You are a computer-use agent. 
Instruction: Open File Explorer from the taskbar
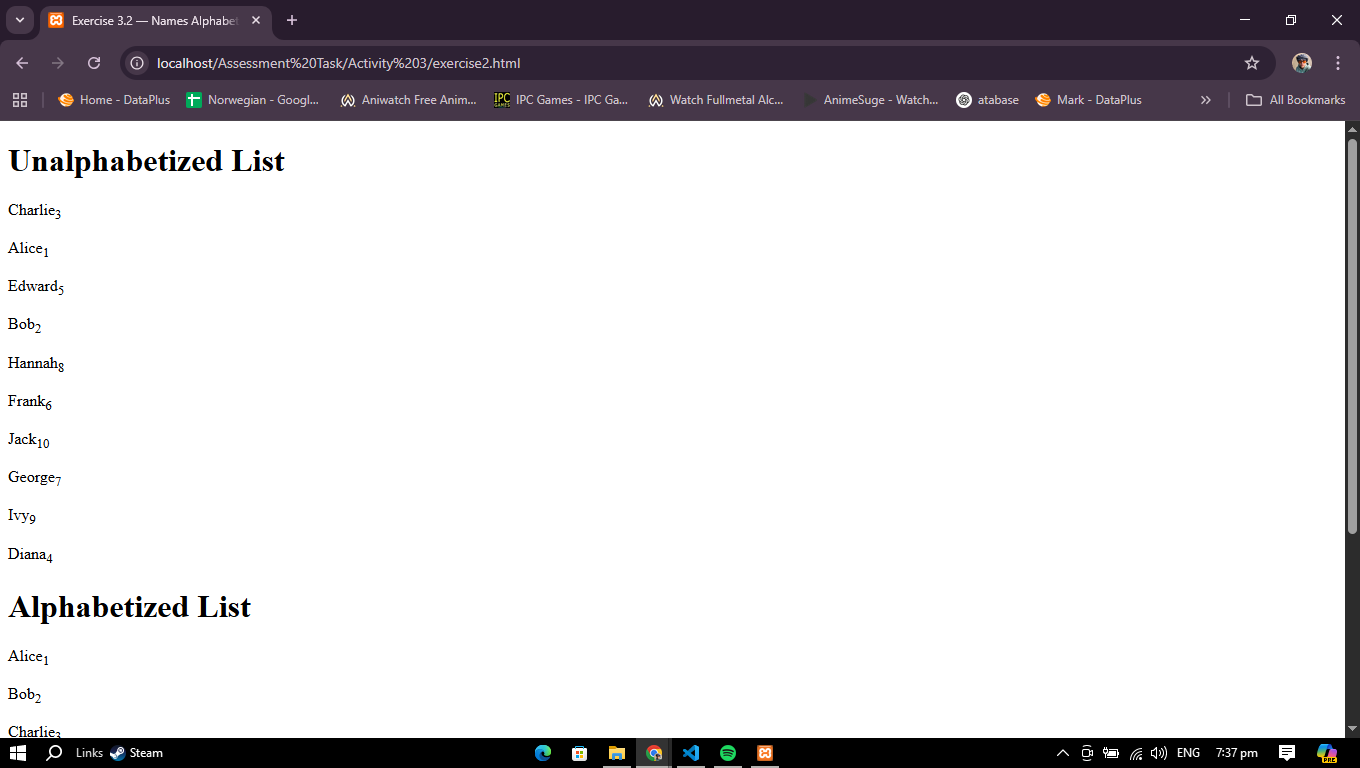pos(617,753)
